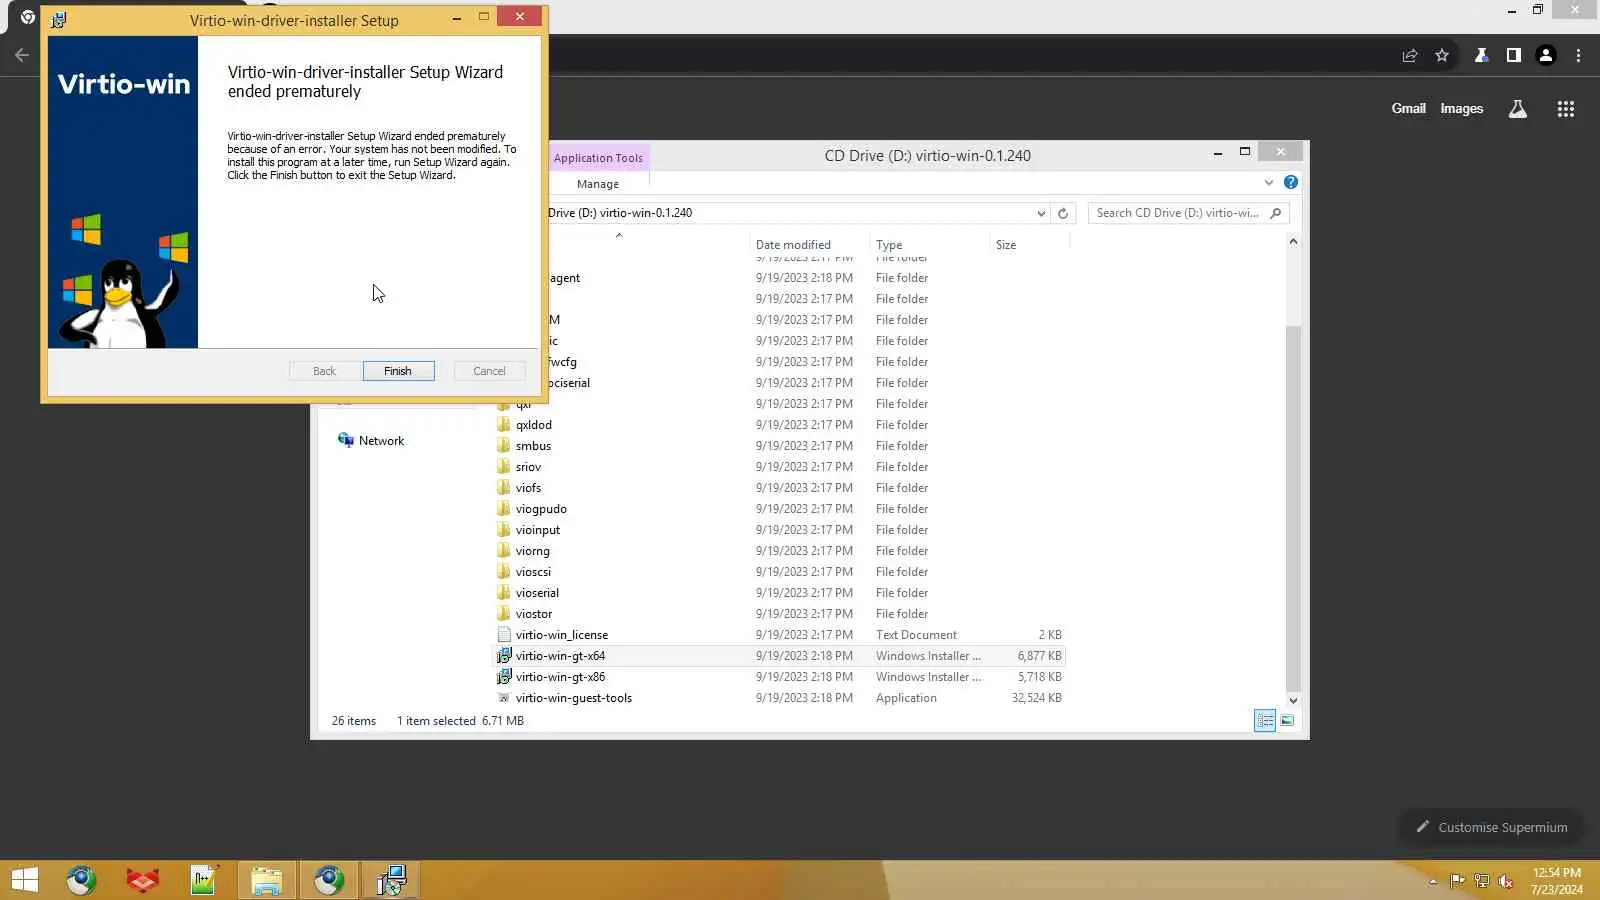The height and width of the screenshot is (900, 1600).
Task: Select the vioserial folder name
Action: tap(537, 593)
